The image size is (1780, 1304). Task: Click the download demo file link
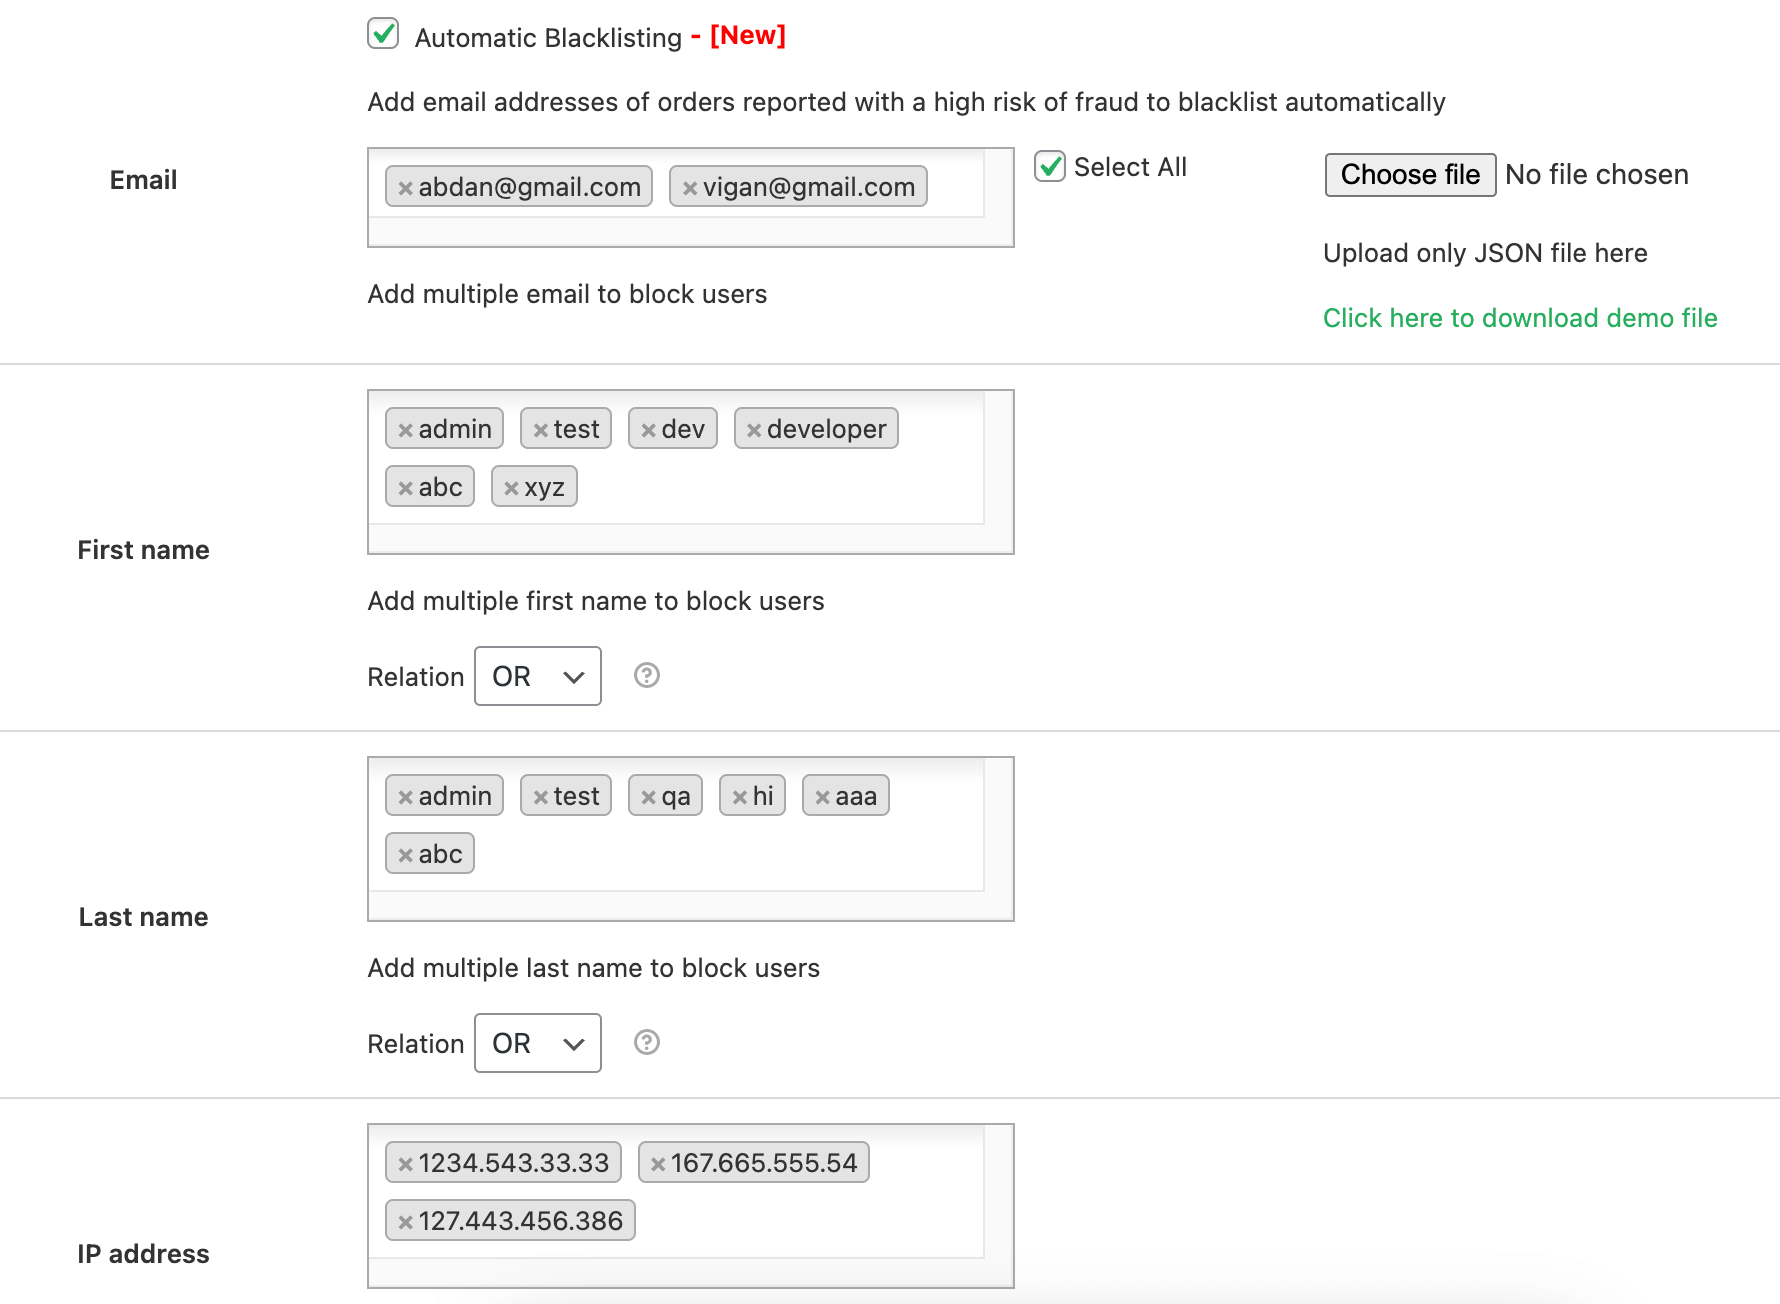pos(1519,318)
